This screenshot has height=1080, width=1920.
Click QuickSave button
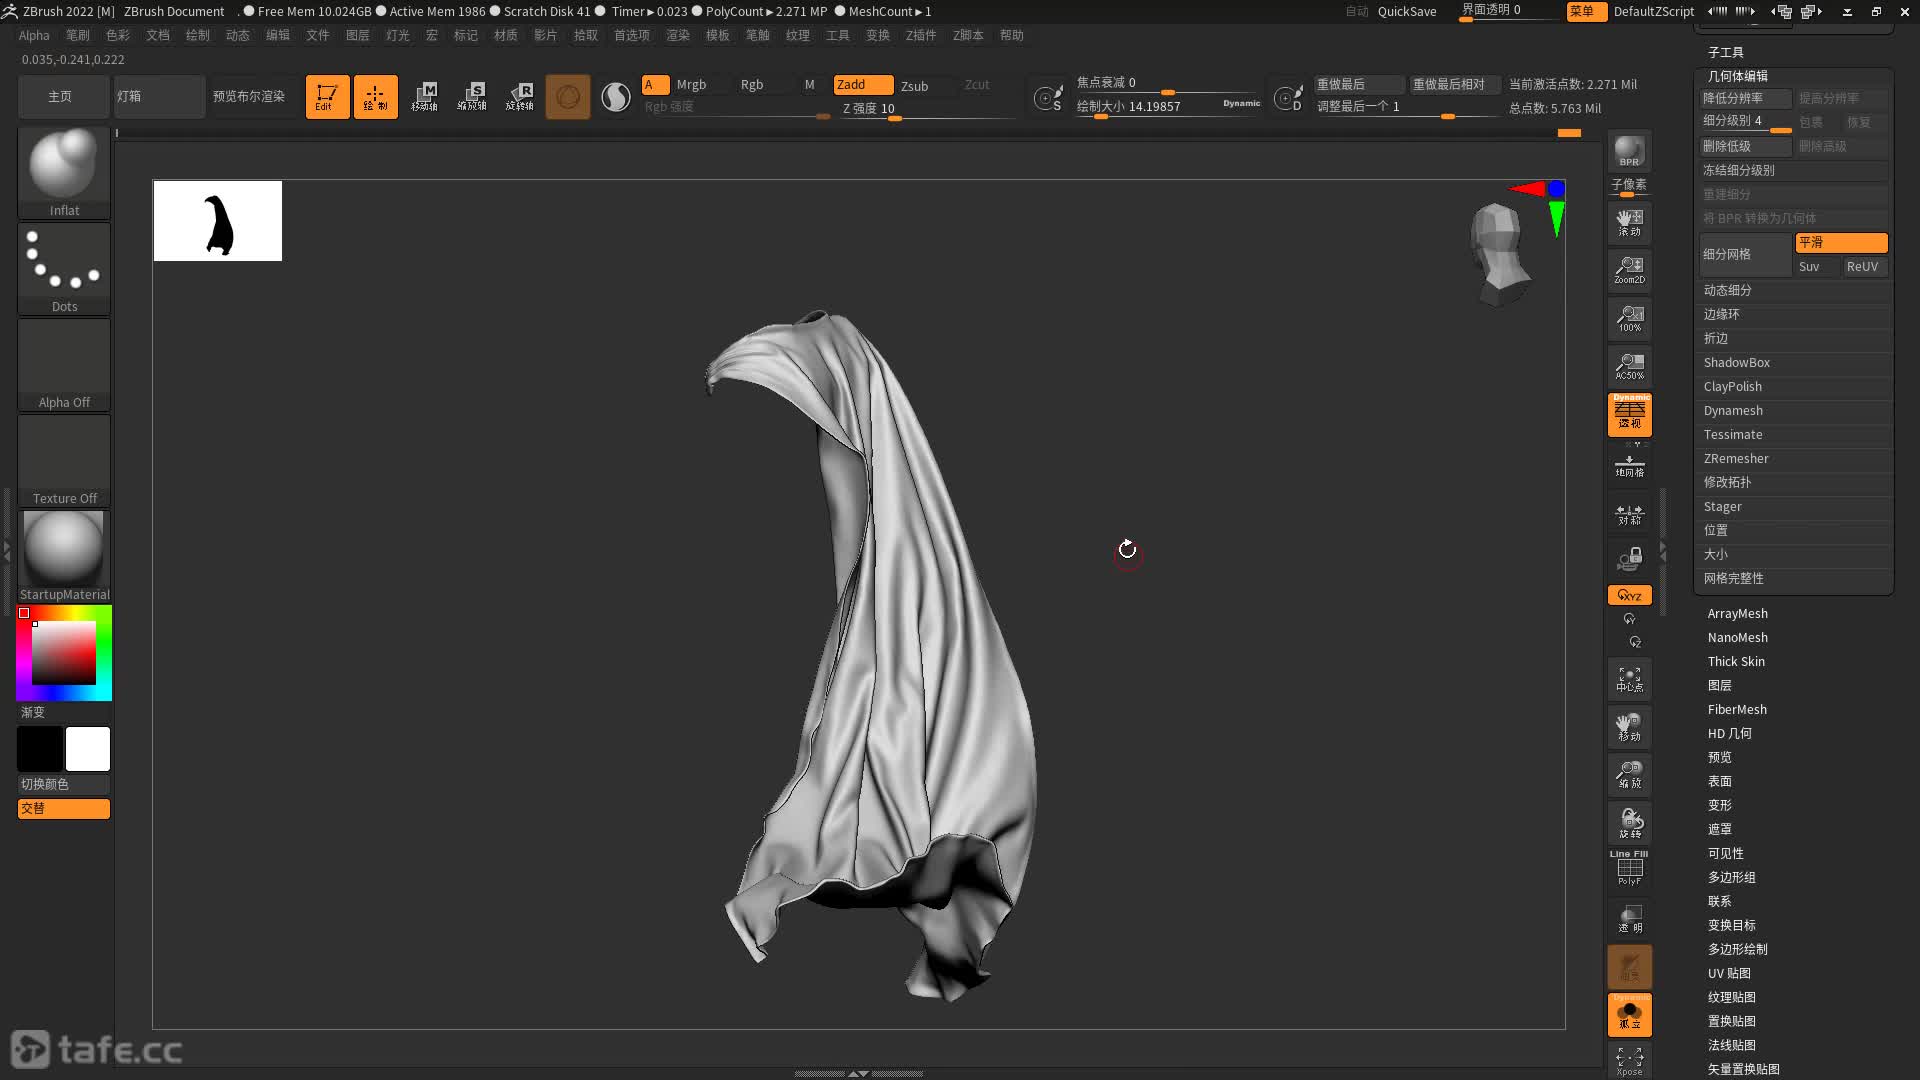(1406, 12)
